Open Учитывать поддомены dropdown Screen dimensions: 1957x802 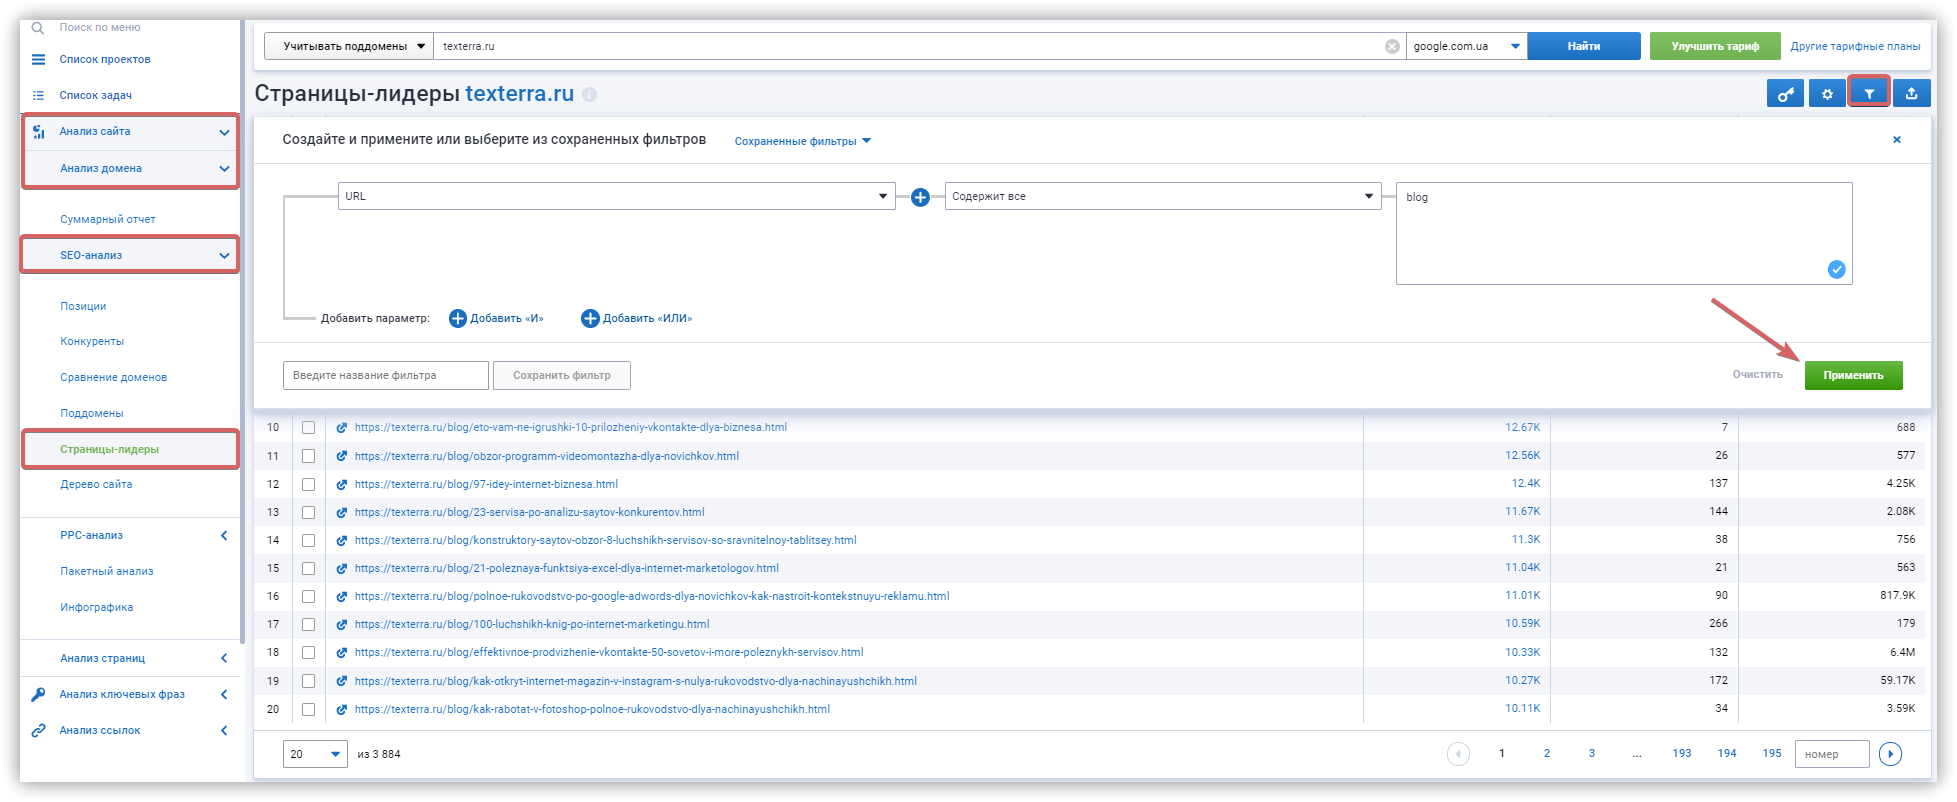(349, 46)
